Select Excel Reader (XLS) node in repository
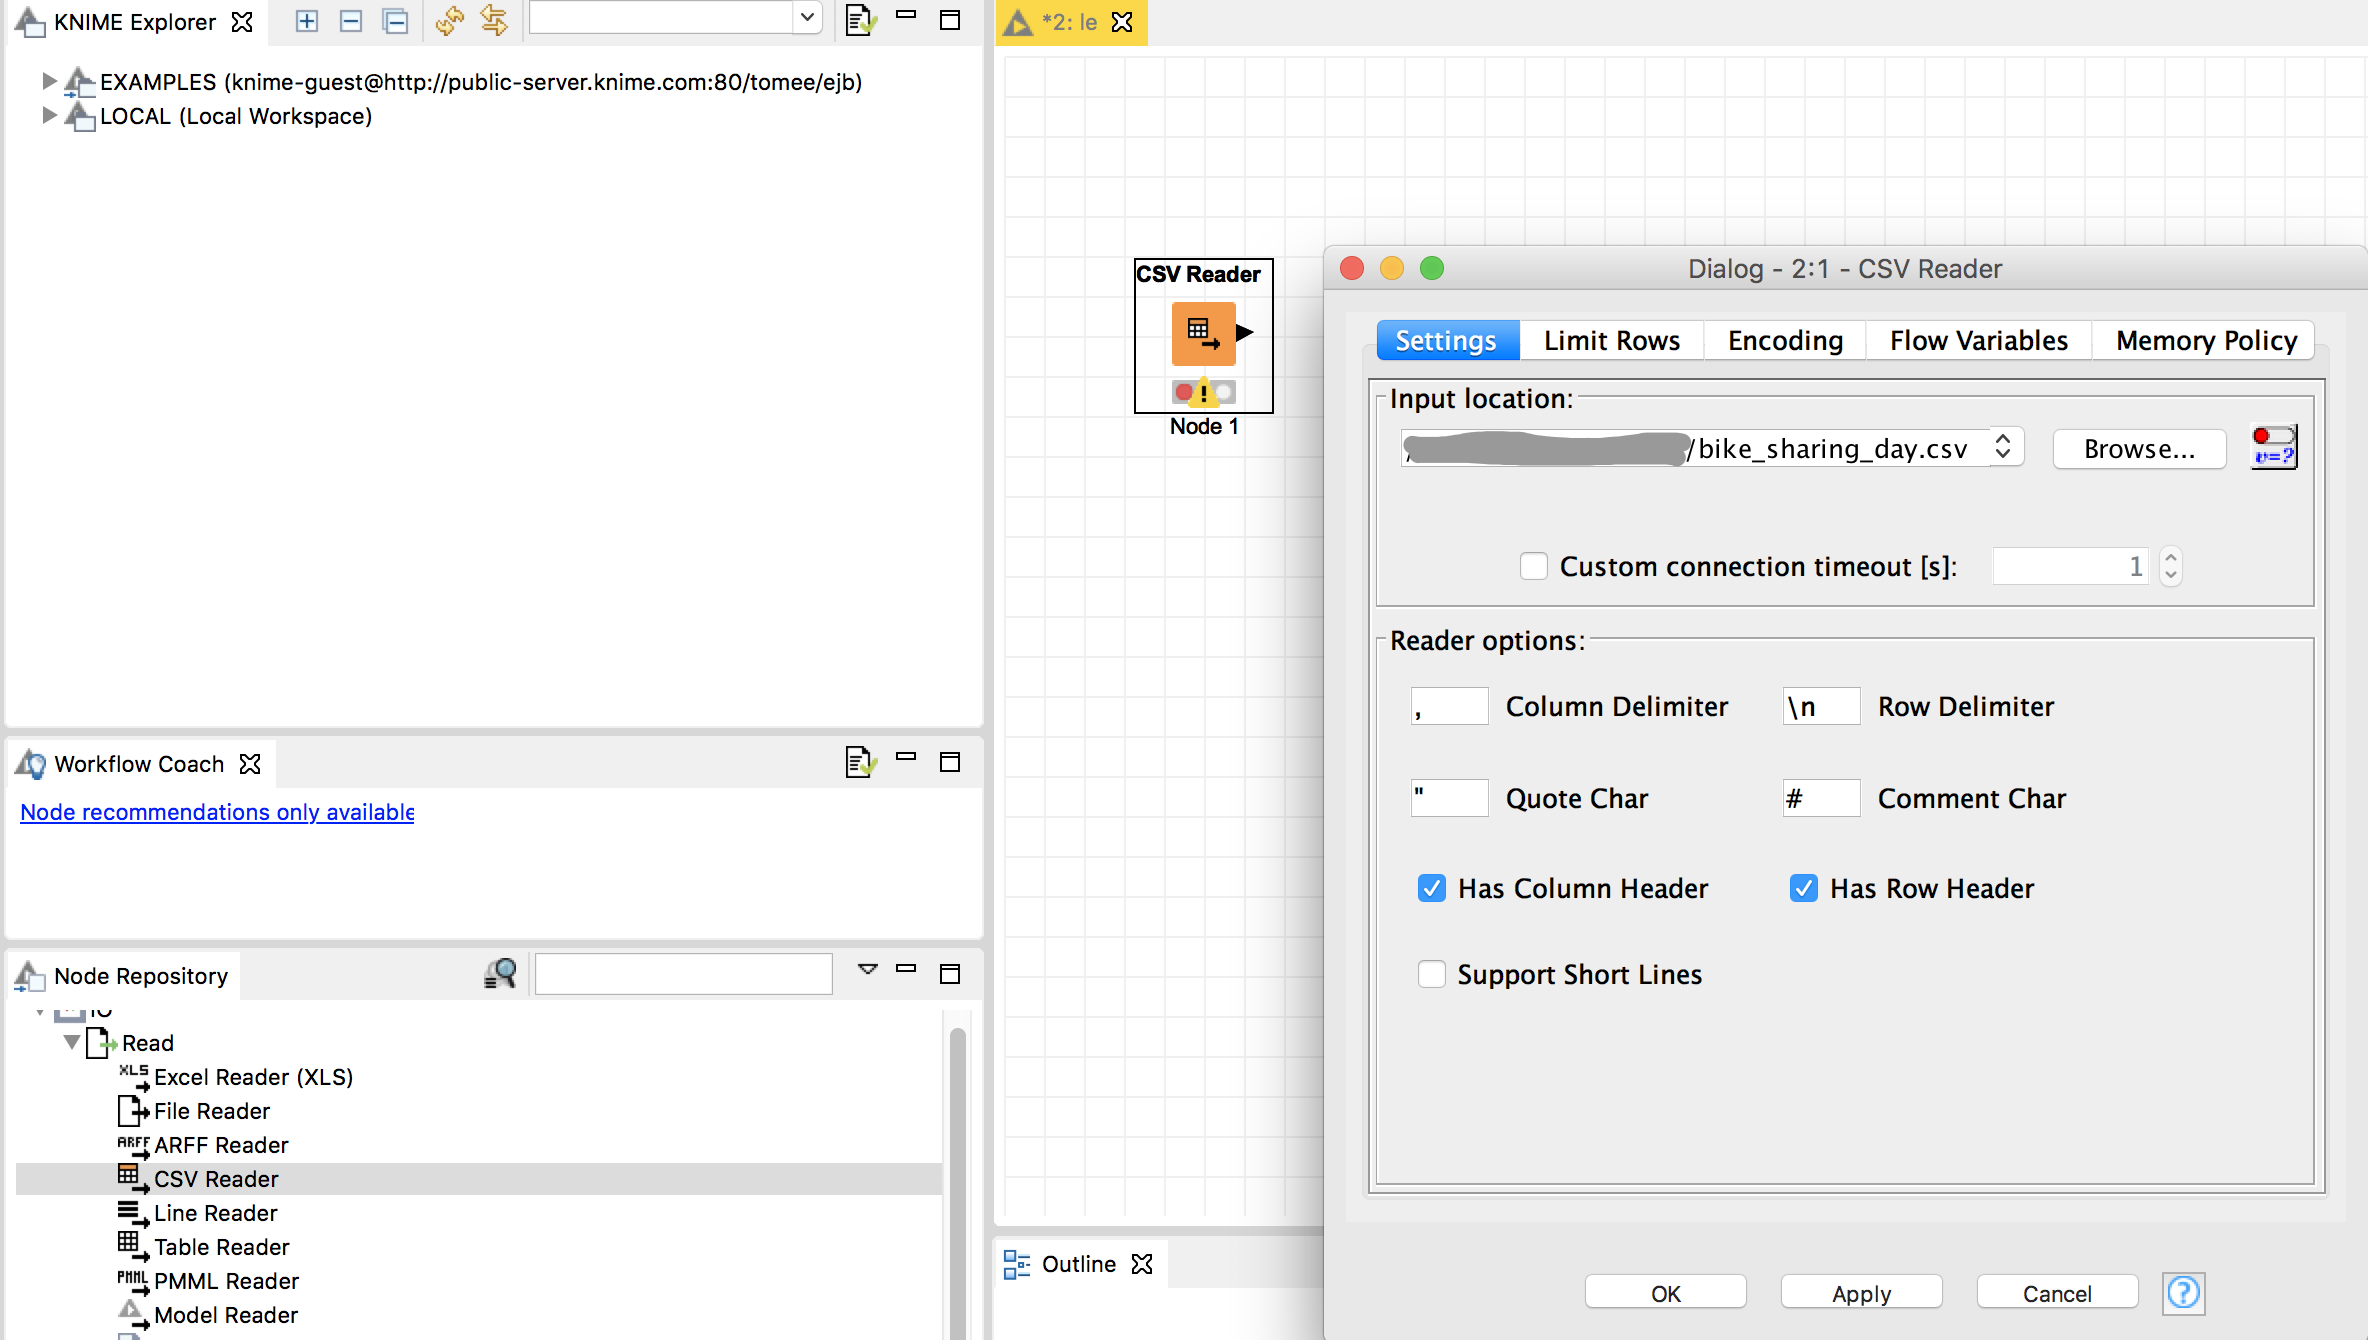The width and height of the screenshot is (2368, 1340). pyautogui.click(x=236, y=1077)
